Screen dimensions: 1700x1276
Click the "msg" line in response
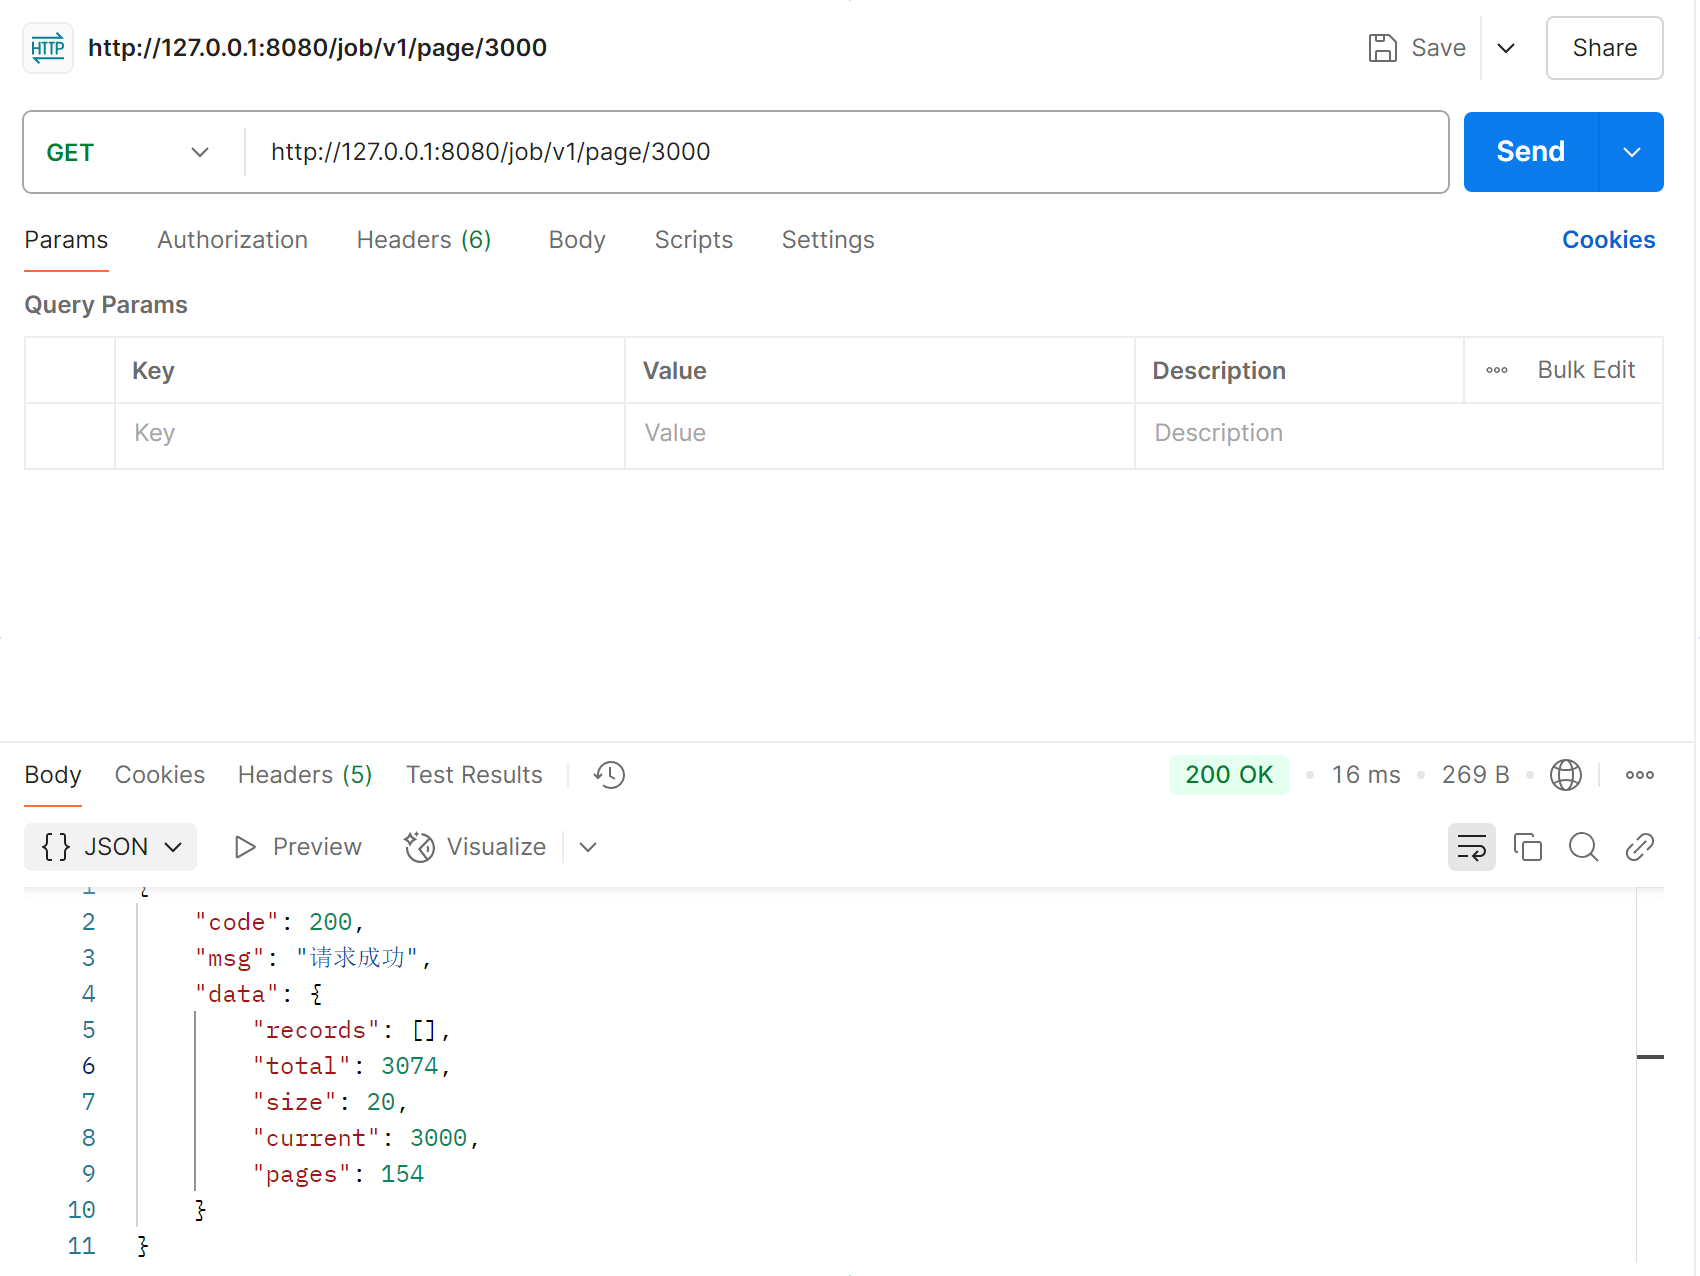pyautogui.click(x=313, y=958)
